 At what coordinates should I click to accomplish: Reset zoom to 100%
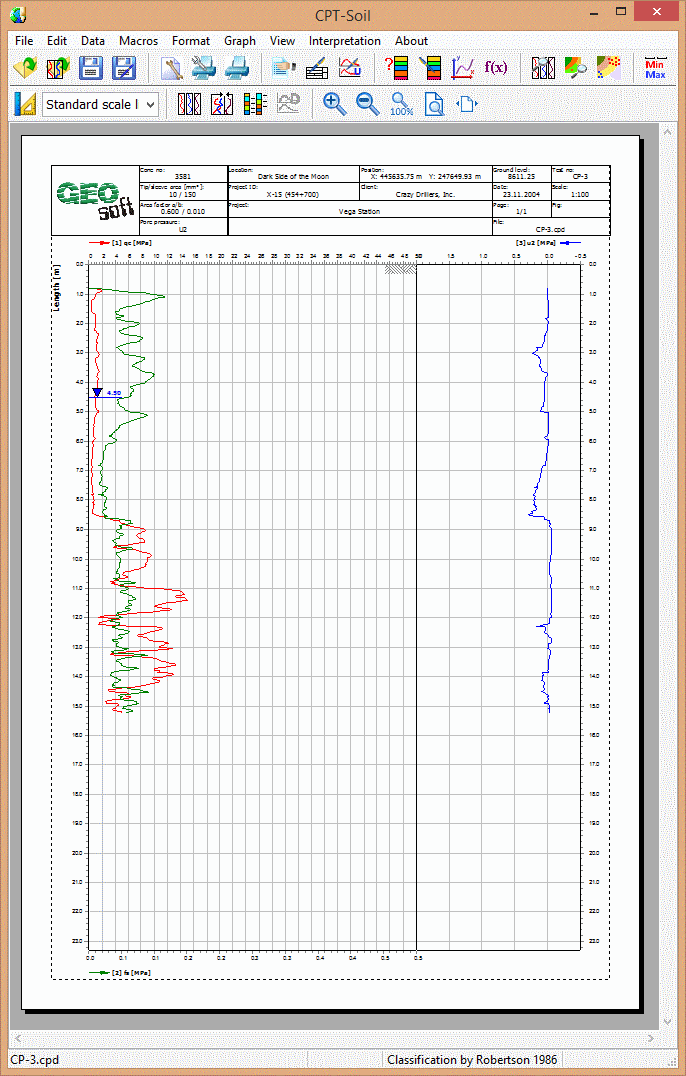coord(402,104)
